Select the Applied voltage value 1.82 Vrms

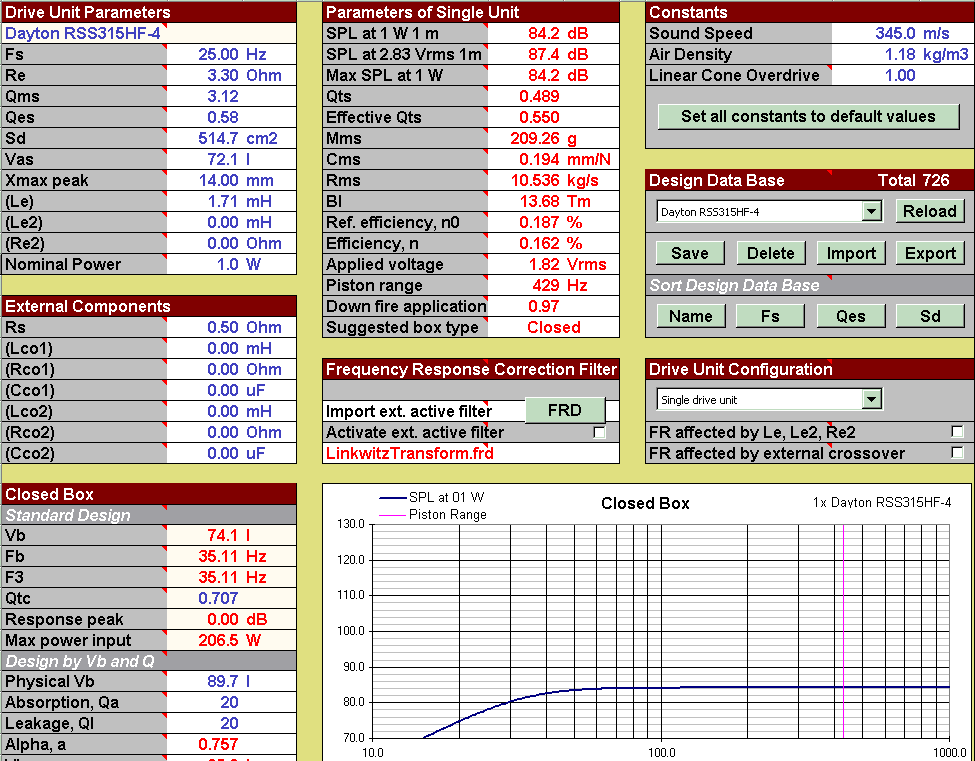[x=553, y=264]
